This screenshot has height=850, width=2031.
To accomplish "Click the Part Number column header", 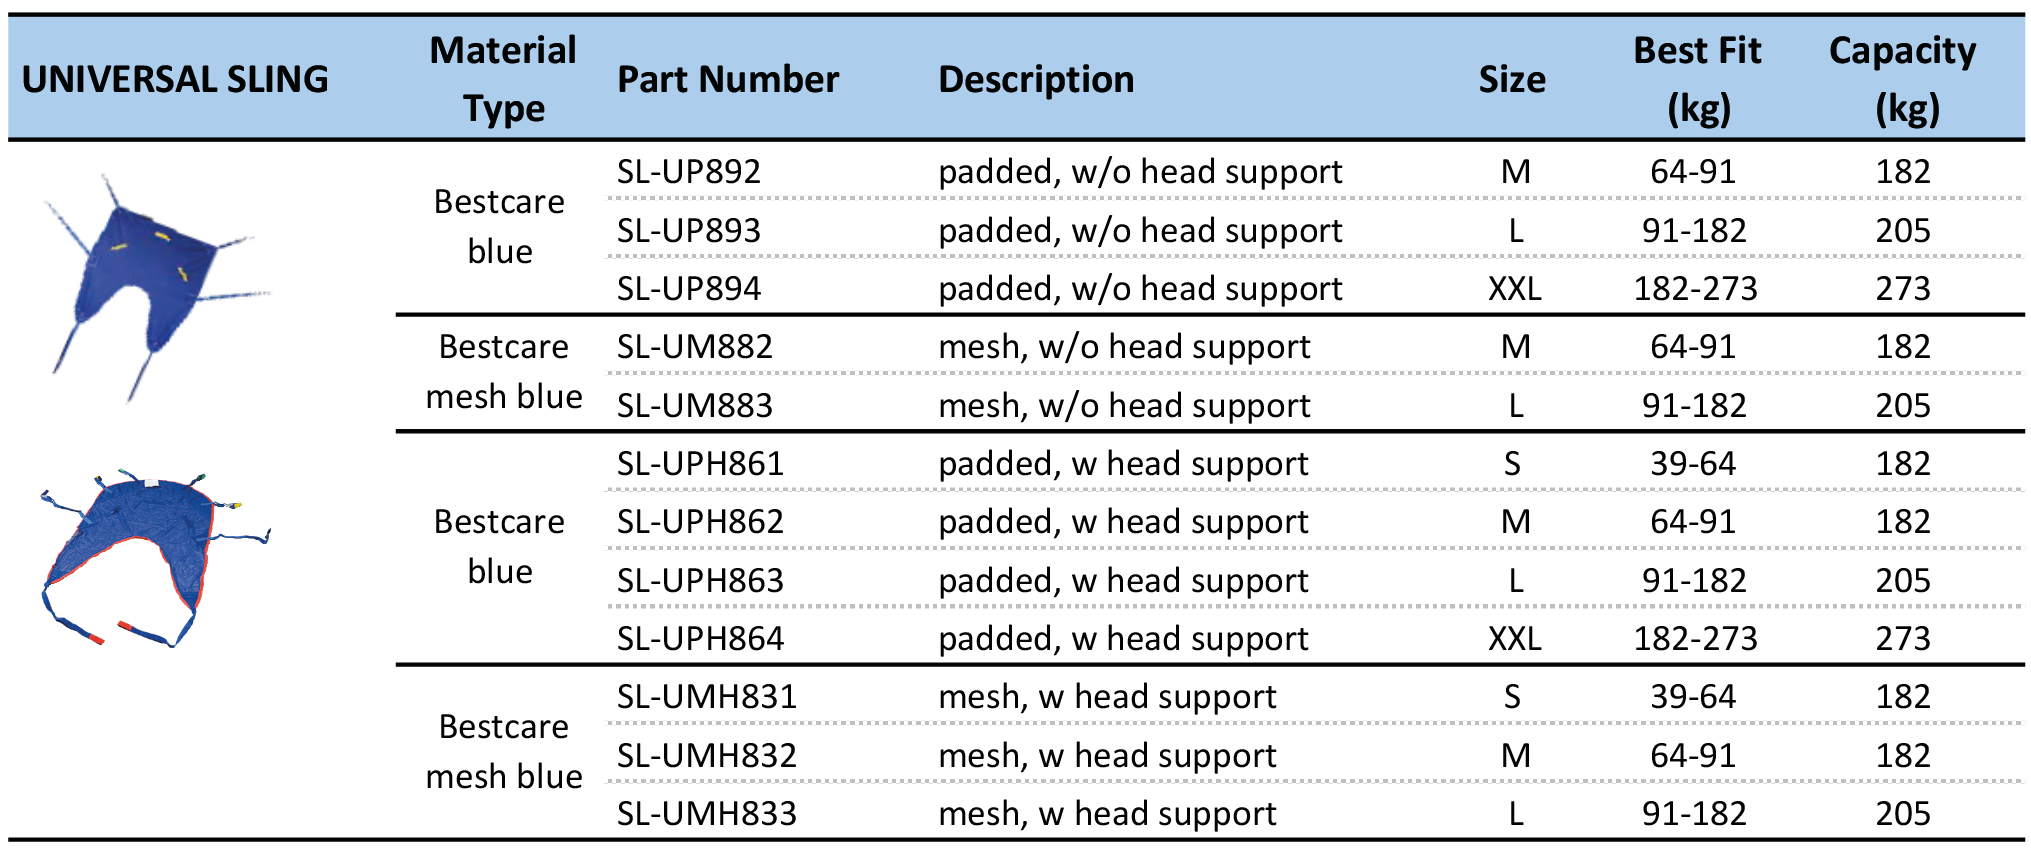I will 728,79.
